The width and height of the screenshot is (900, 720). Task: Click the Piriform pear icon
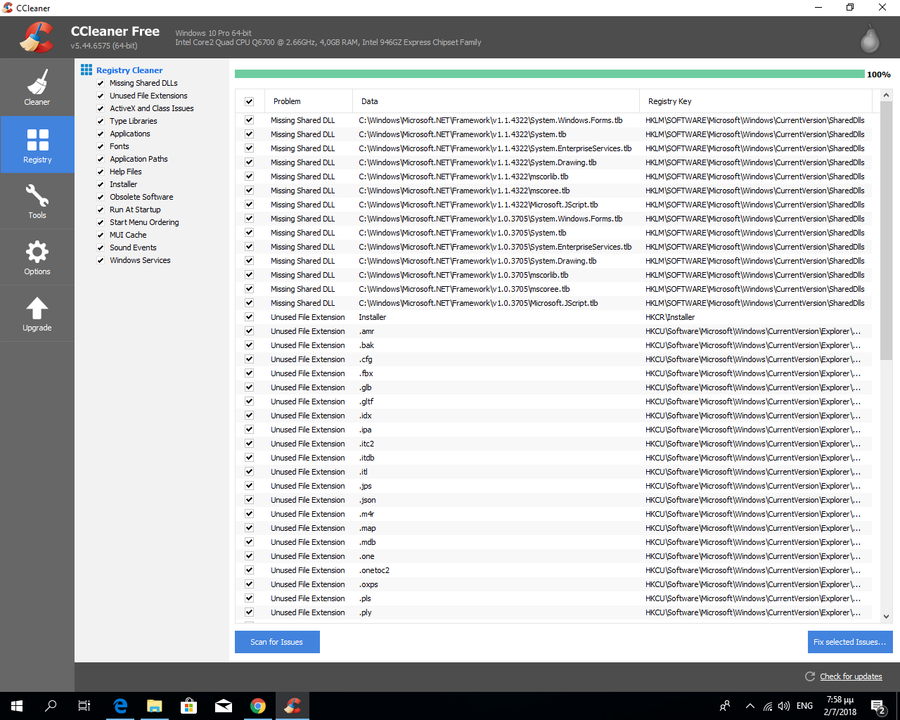coord(870,38)
